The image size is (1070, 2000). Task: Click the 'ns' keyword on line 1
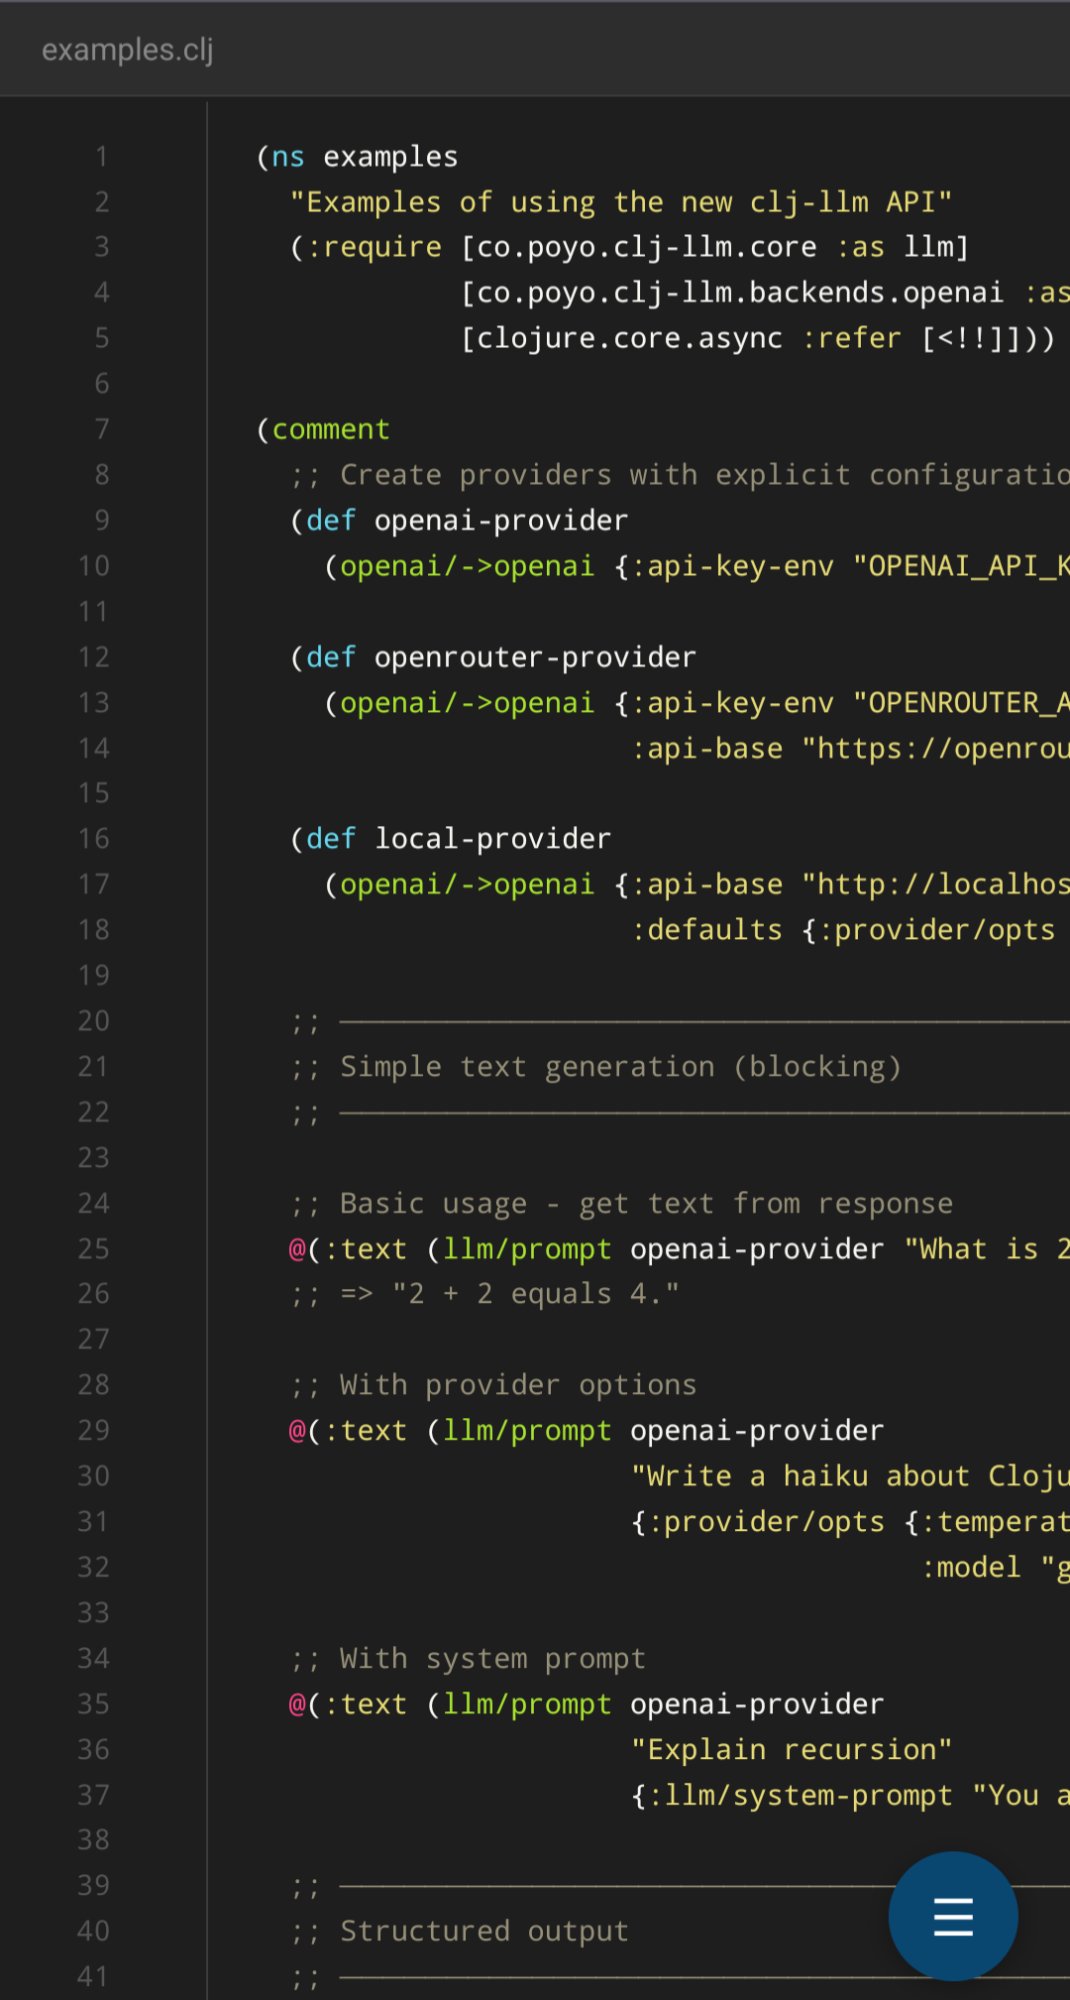tap(288, 157)
